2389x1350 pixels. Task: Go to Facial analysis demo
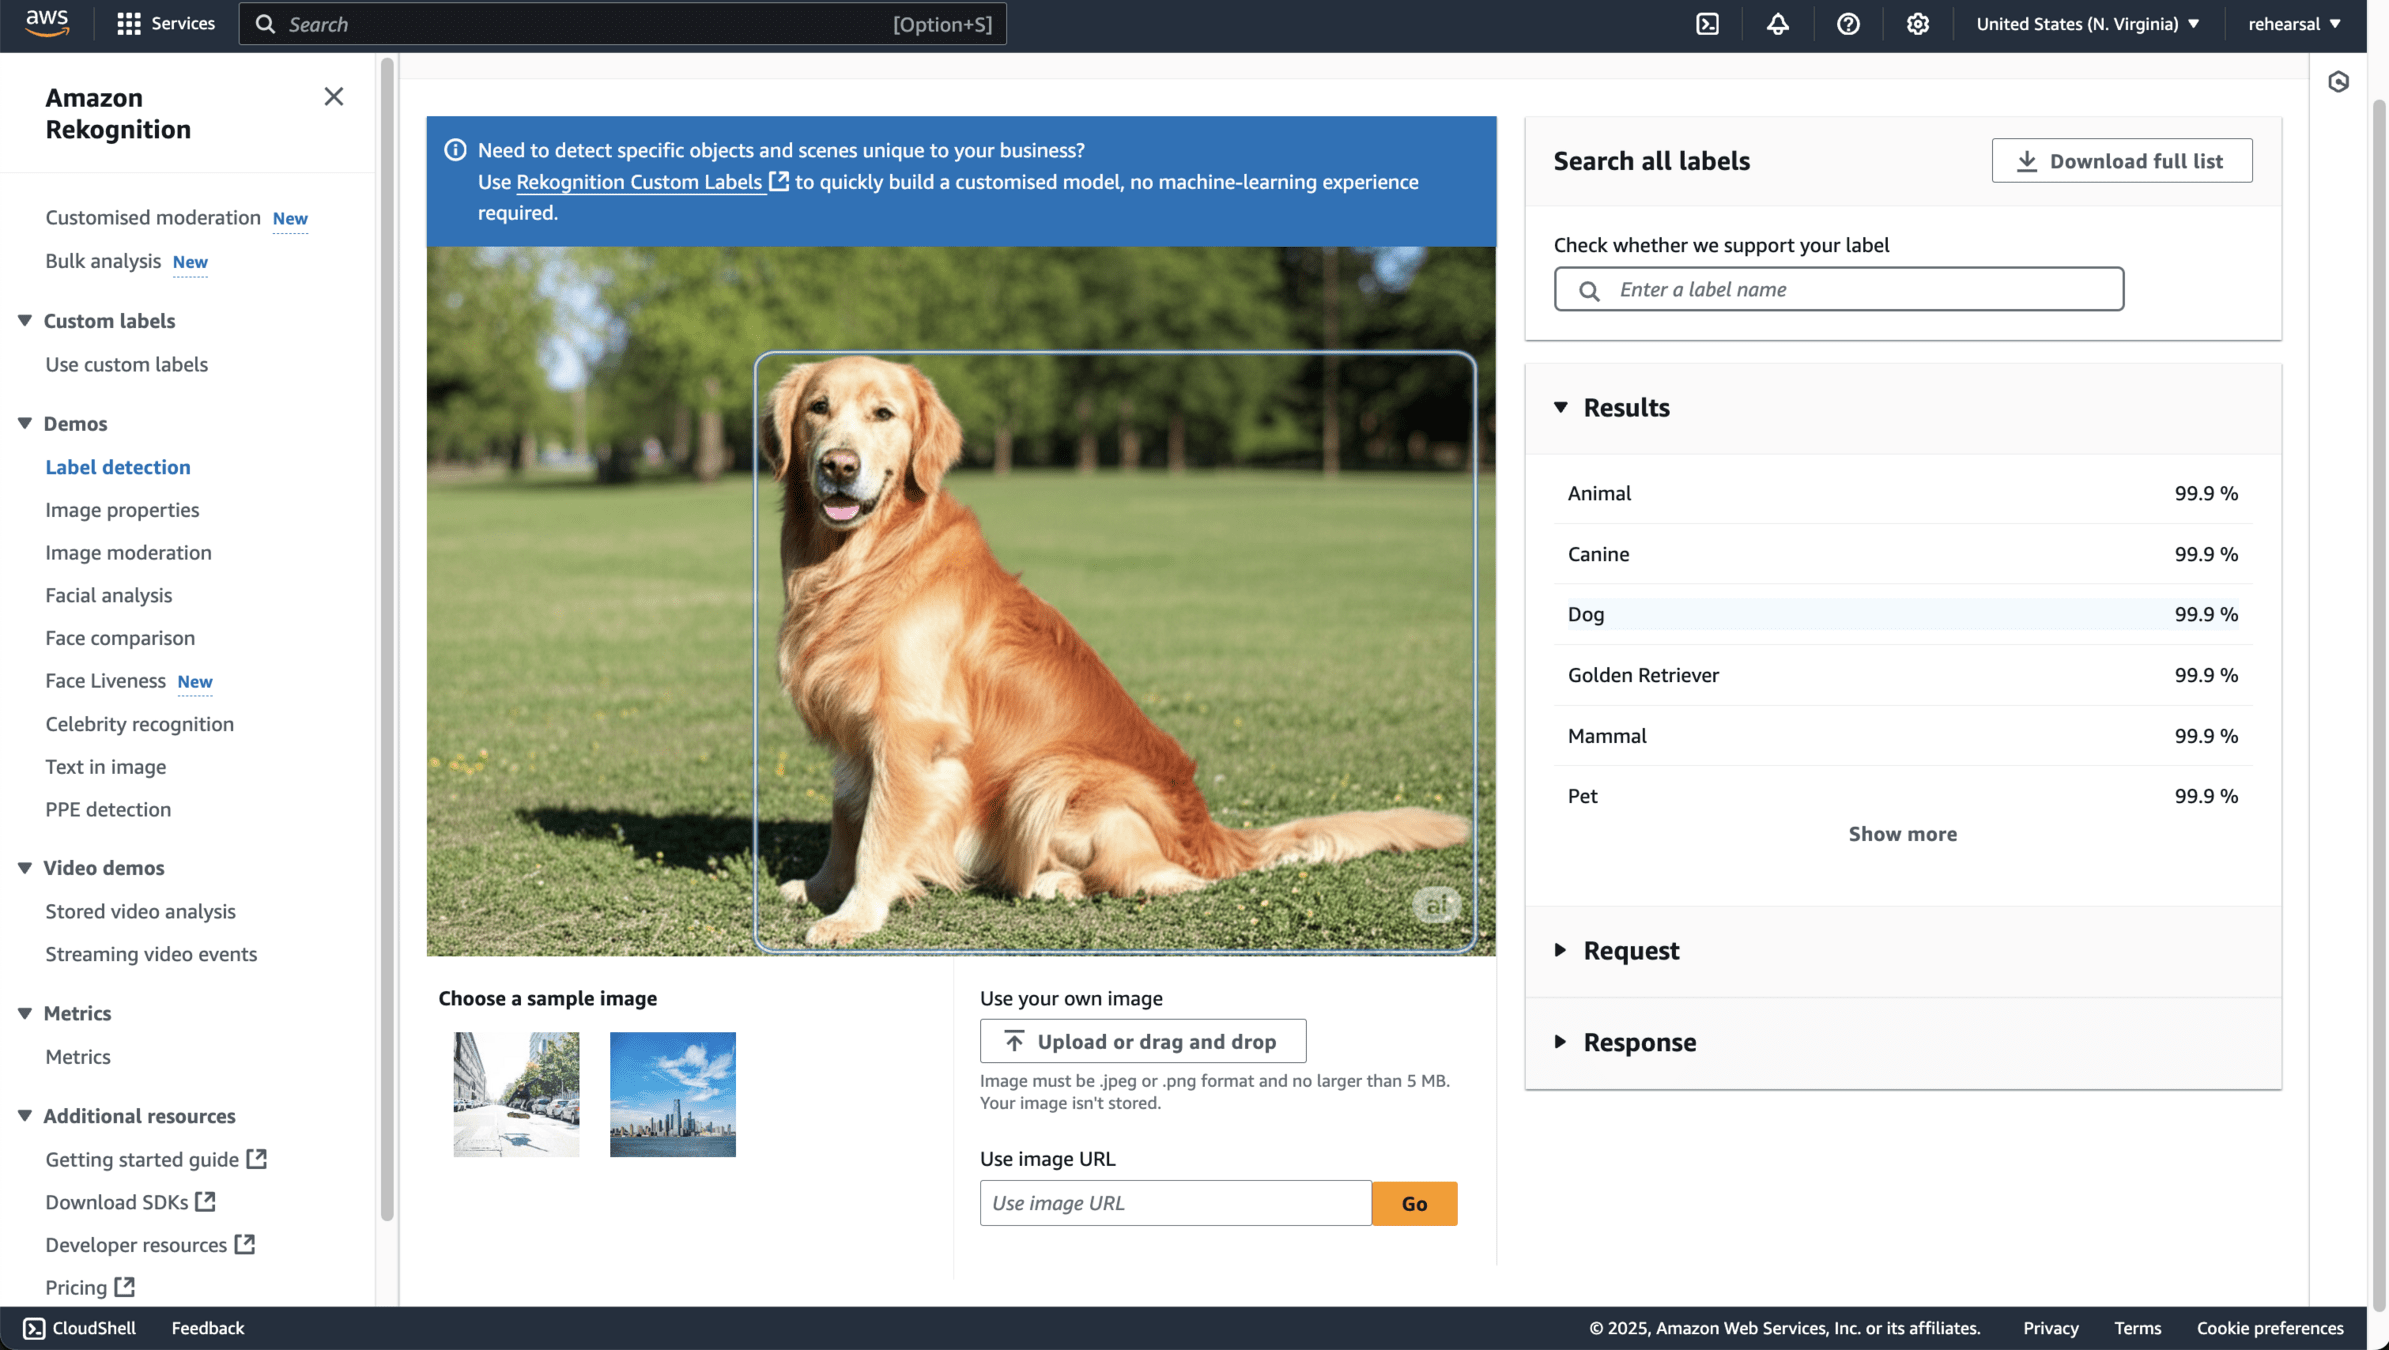pos(108,595)
